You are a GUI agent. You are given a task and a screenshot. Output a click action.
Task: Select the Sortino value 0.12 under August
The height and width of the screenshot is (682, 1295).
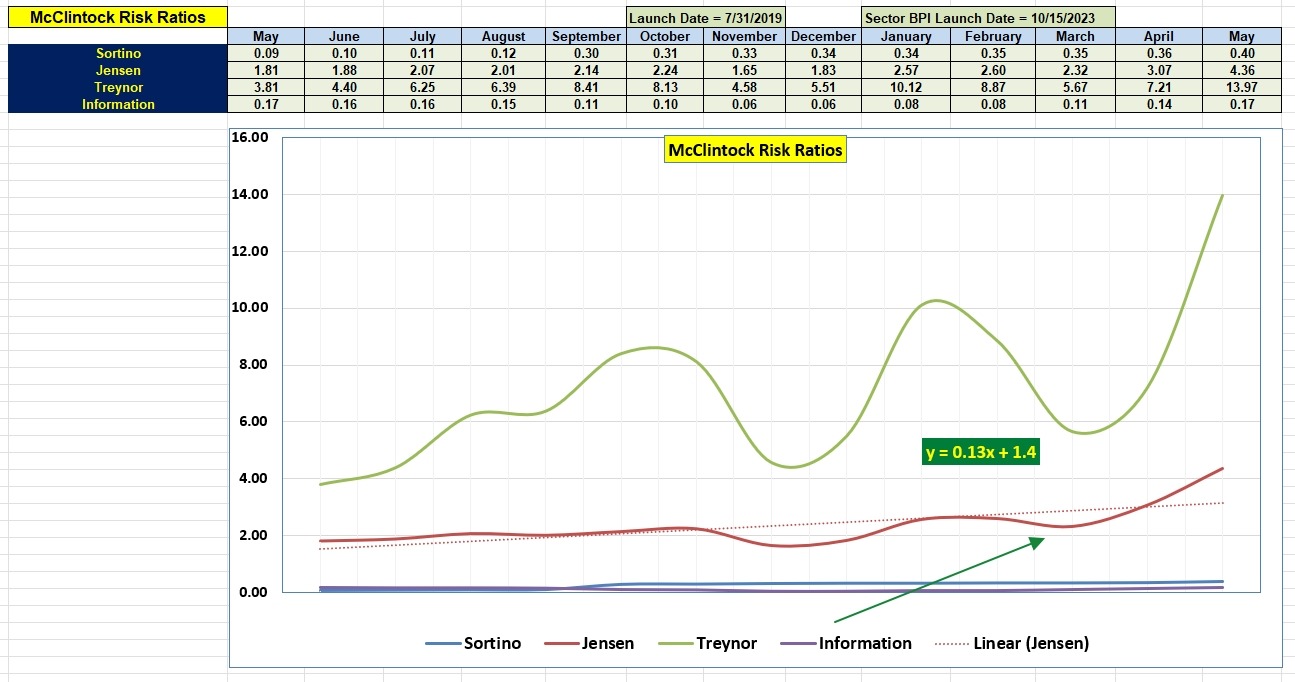point(504,53)
